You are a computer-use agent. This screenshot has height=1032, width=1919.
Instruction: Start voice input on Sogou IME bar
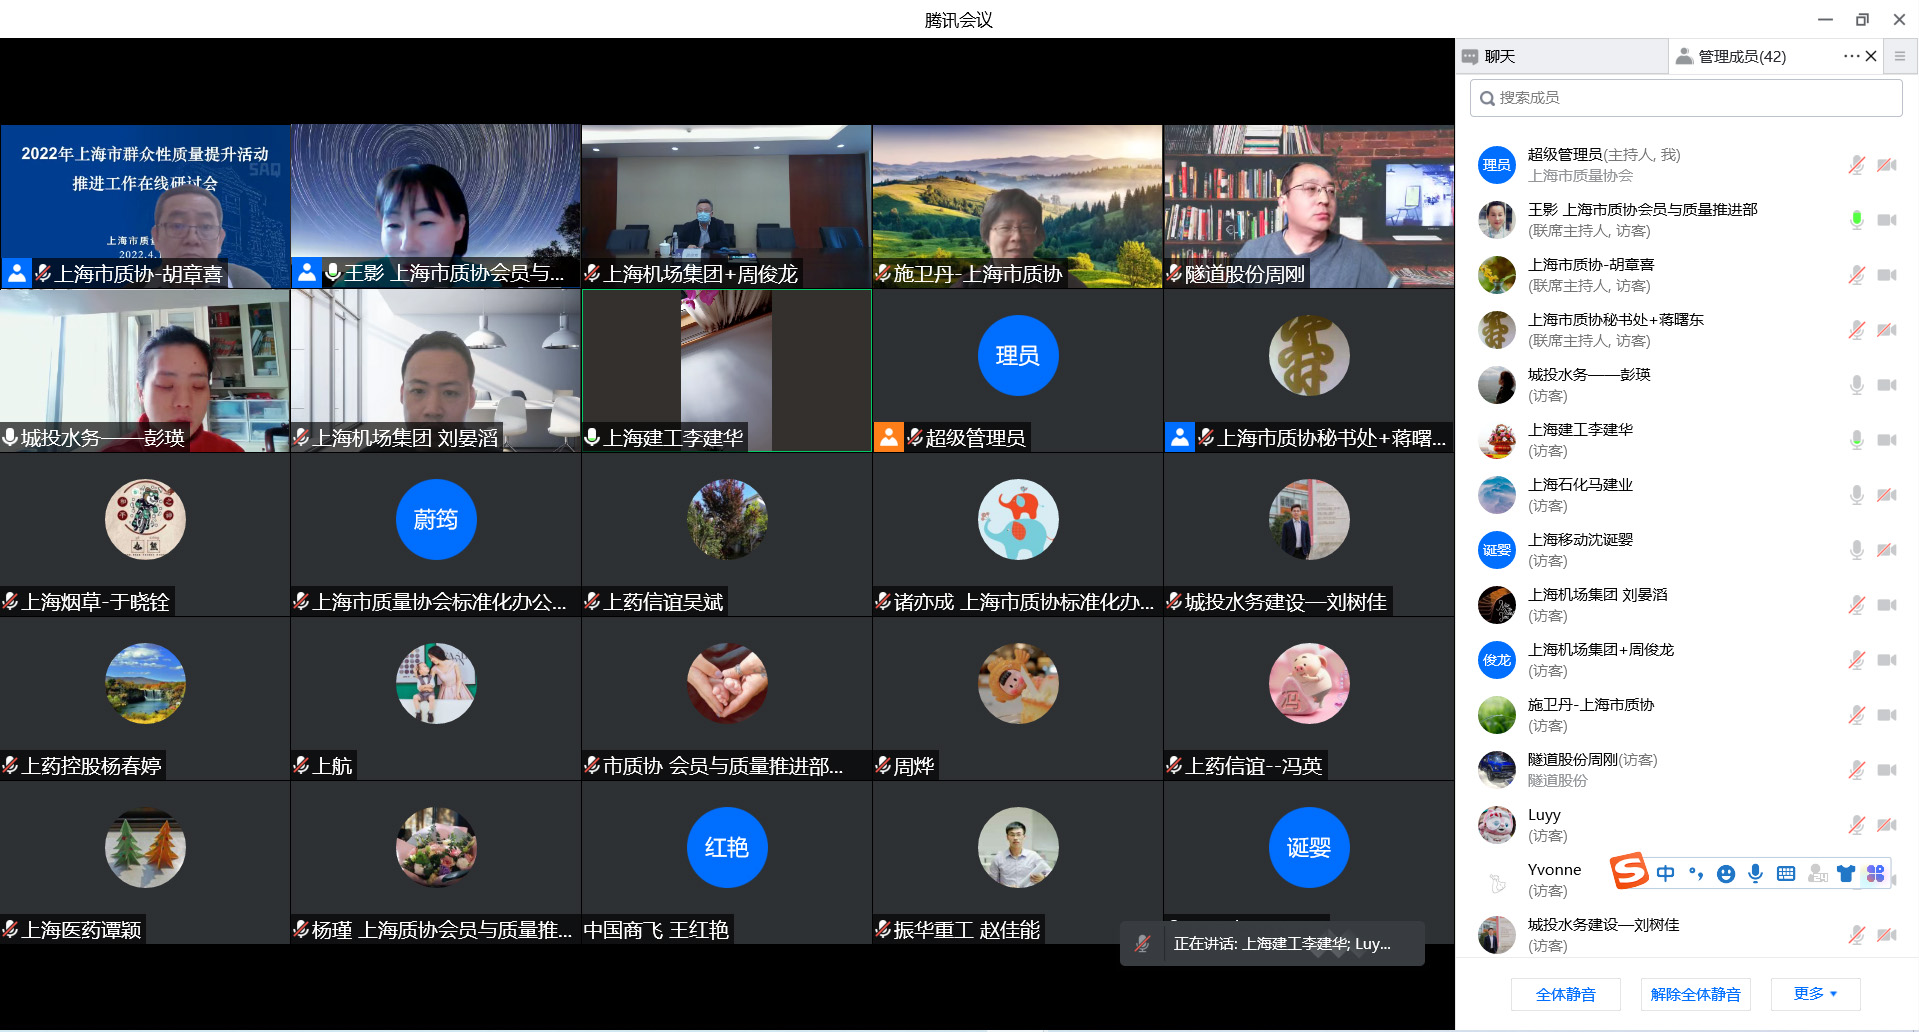point(1756,873)
